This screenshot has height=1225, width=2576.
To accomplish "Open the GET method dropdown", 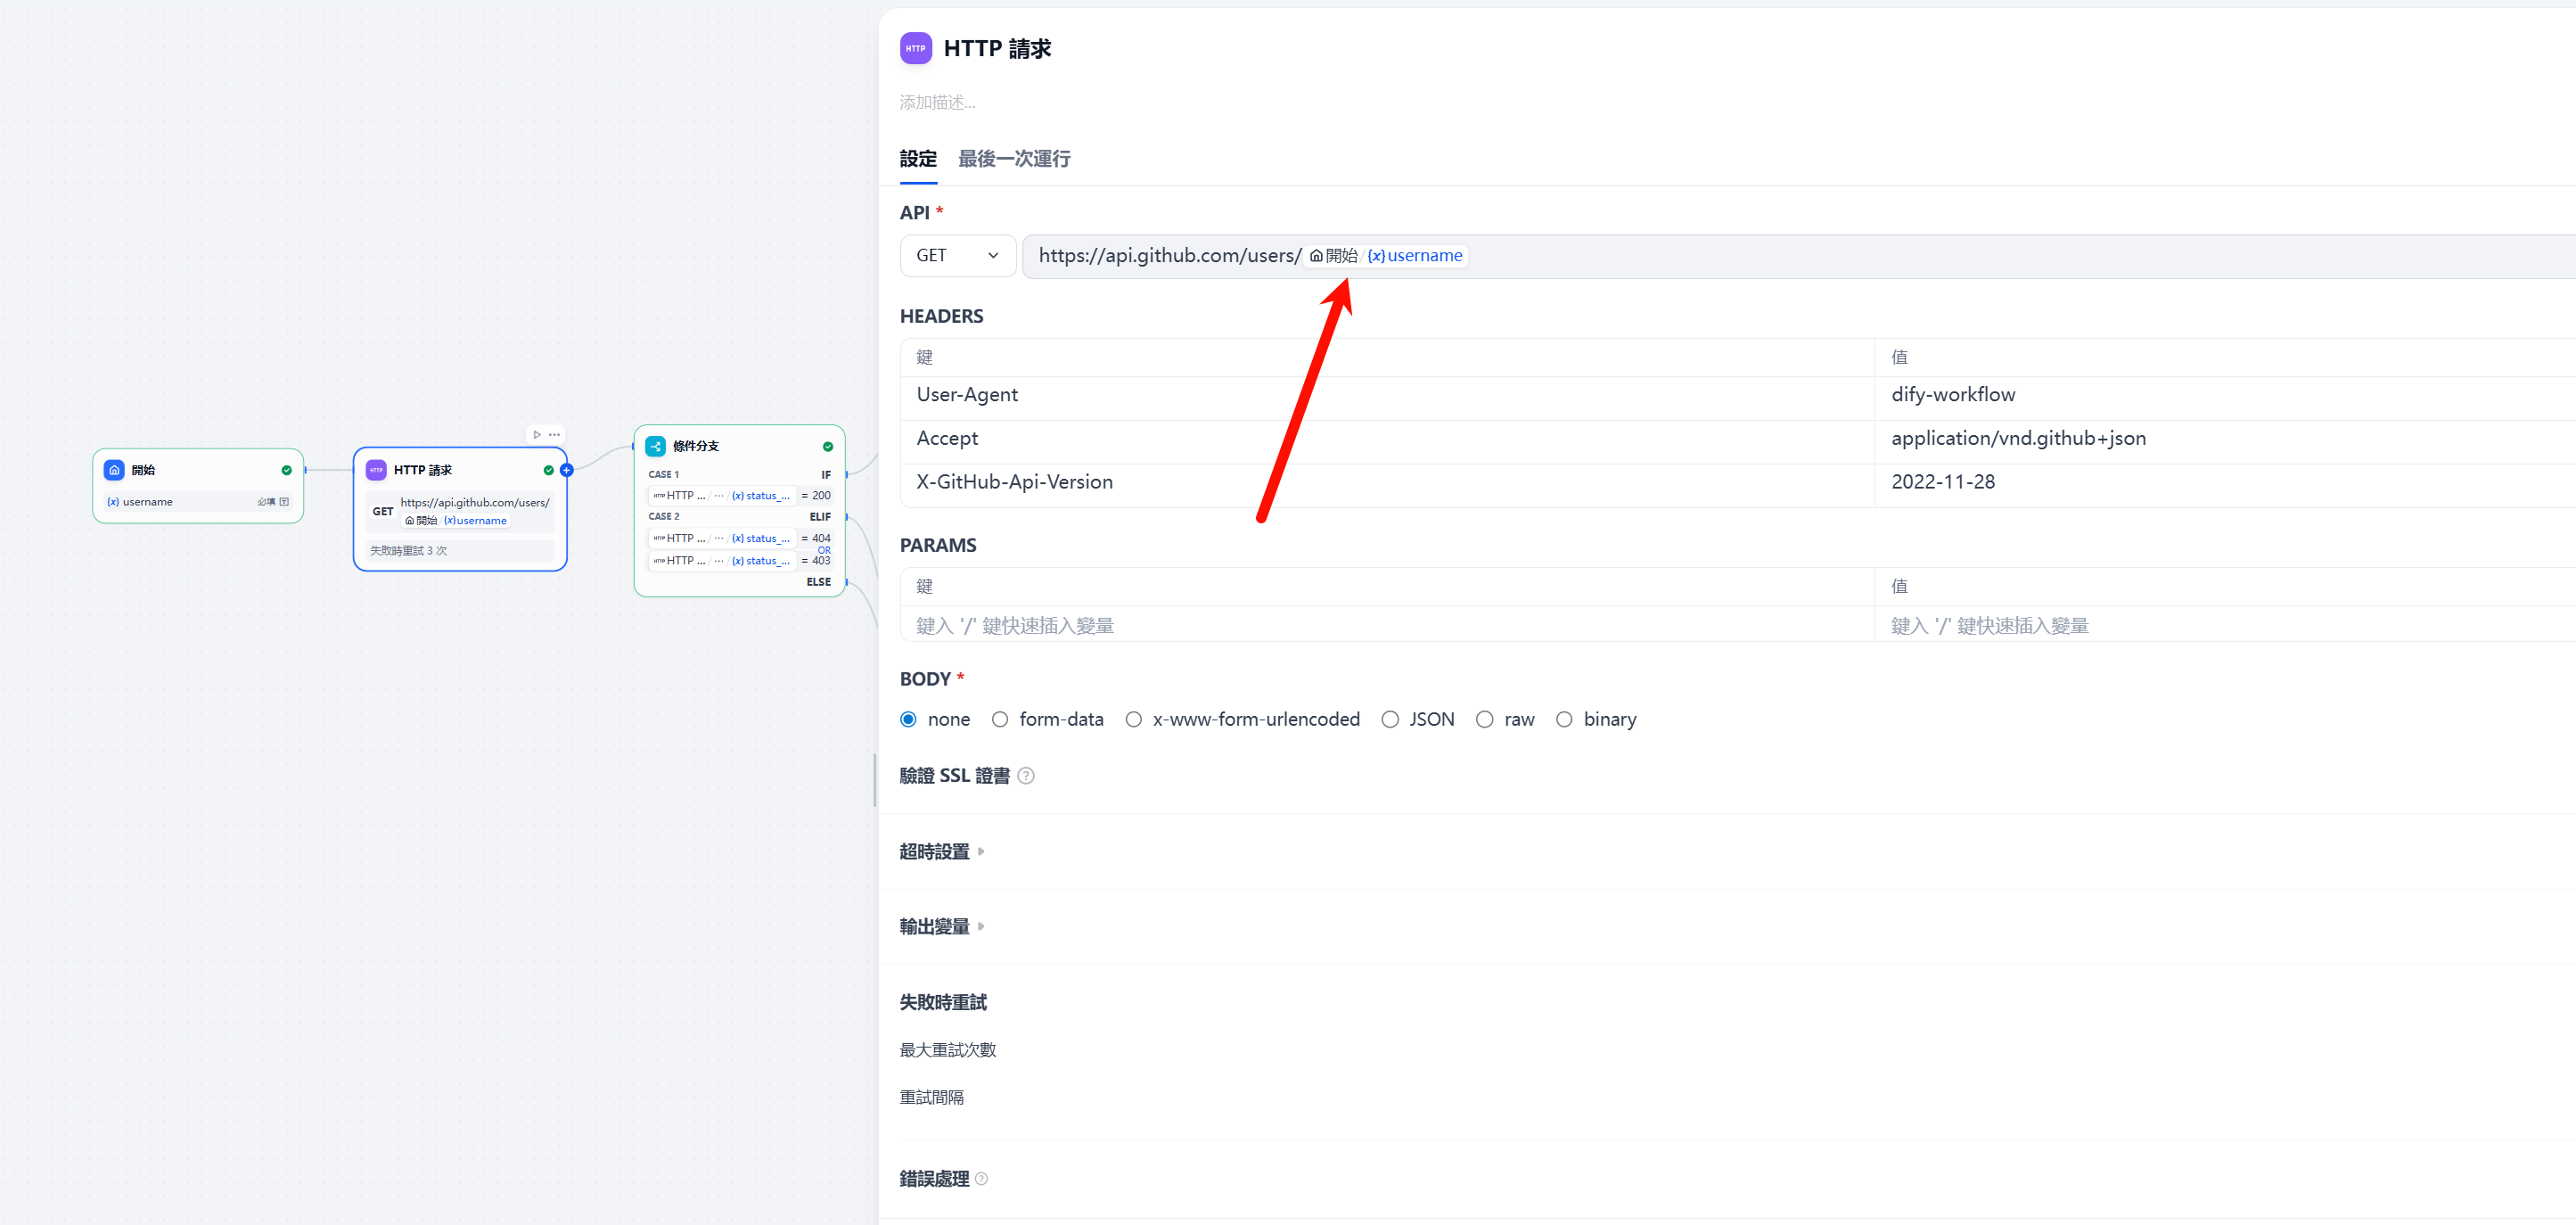I will (957, 256).
